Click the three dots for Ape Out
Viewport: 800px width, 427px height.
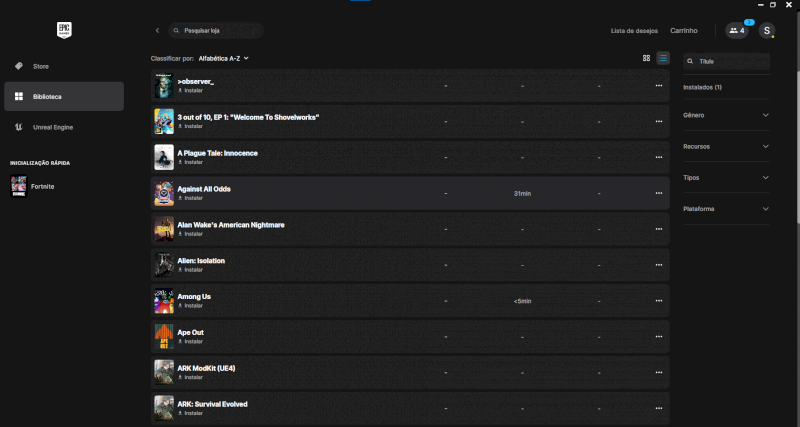coord(658,337)
